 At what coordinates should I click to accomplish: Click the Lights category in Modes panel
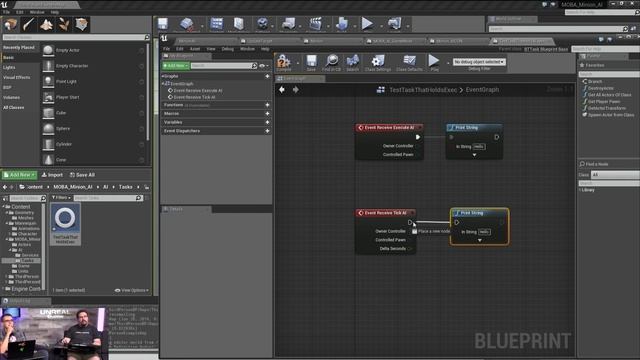click(9, 67)
